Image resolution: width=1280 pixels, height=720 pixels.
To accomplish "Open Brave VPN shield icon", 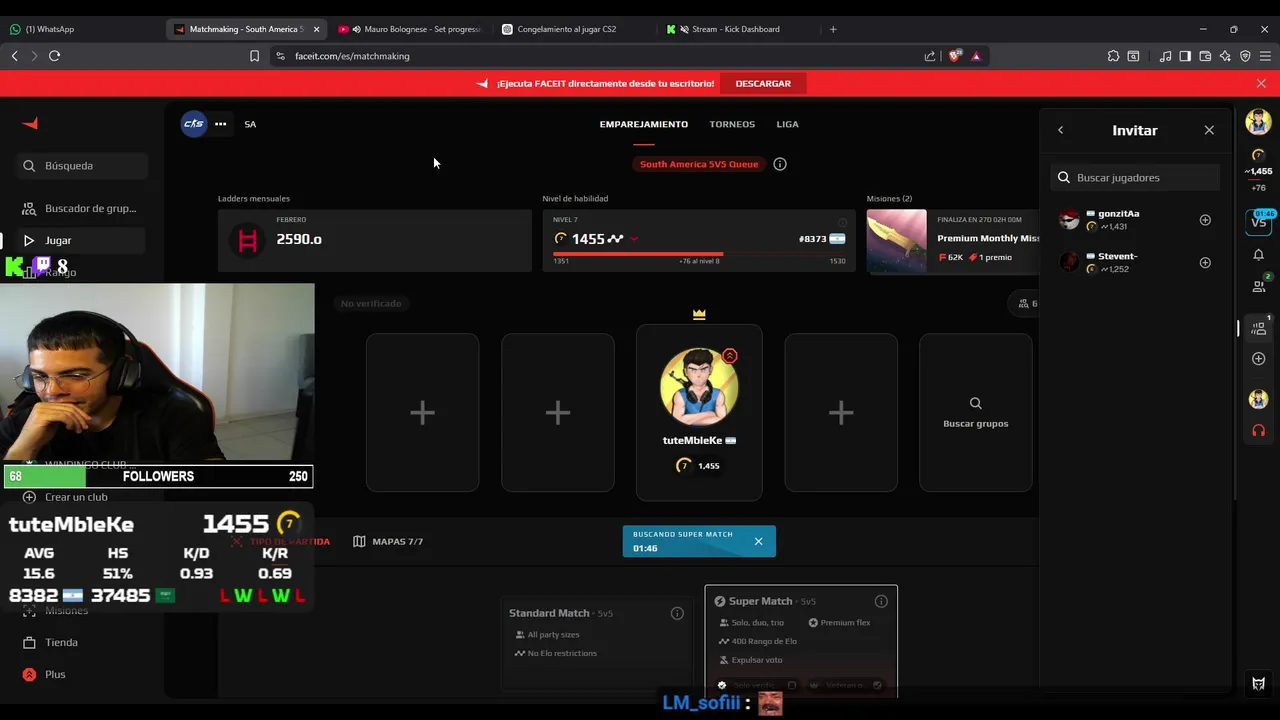I will coord(1245,56).
